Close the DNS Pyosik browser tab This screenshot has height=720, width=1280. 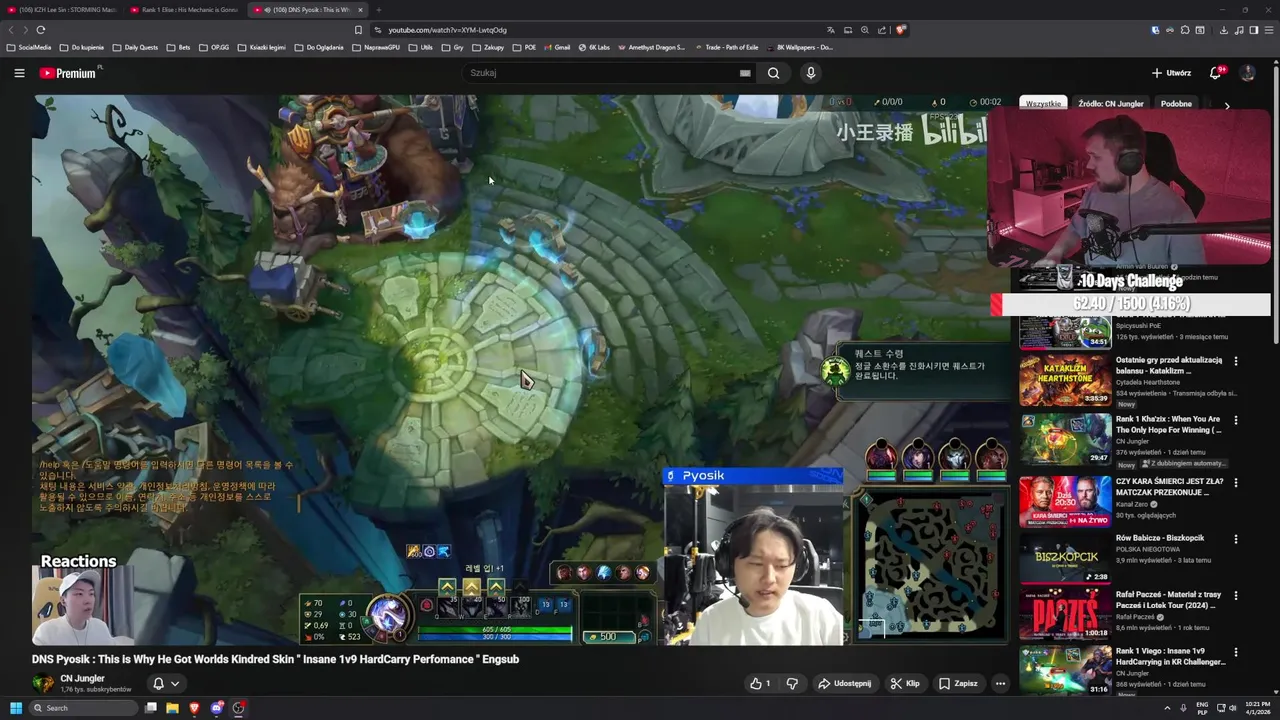click(360, 10)
